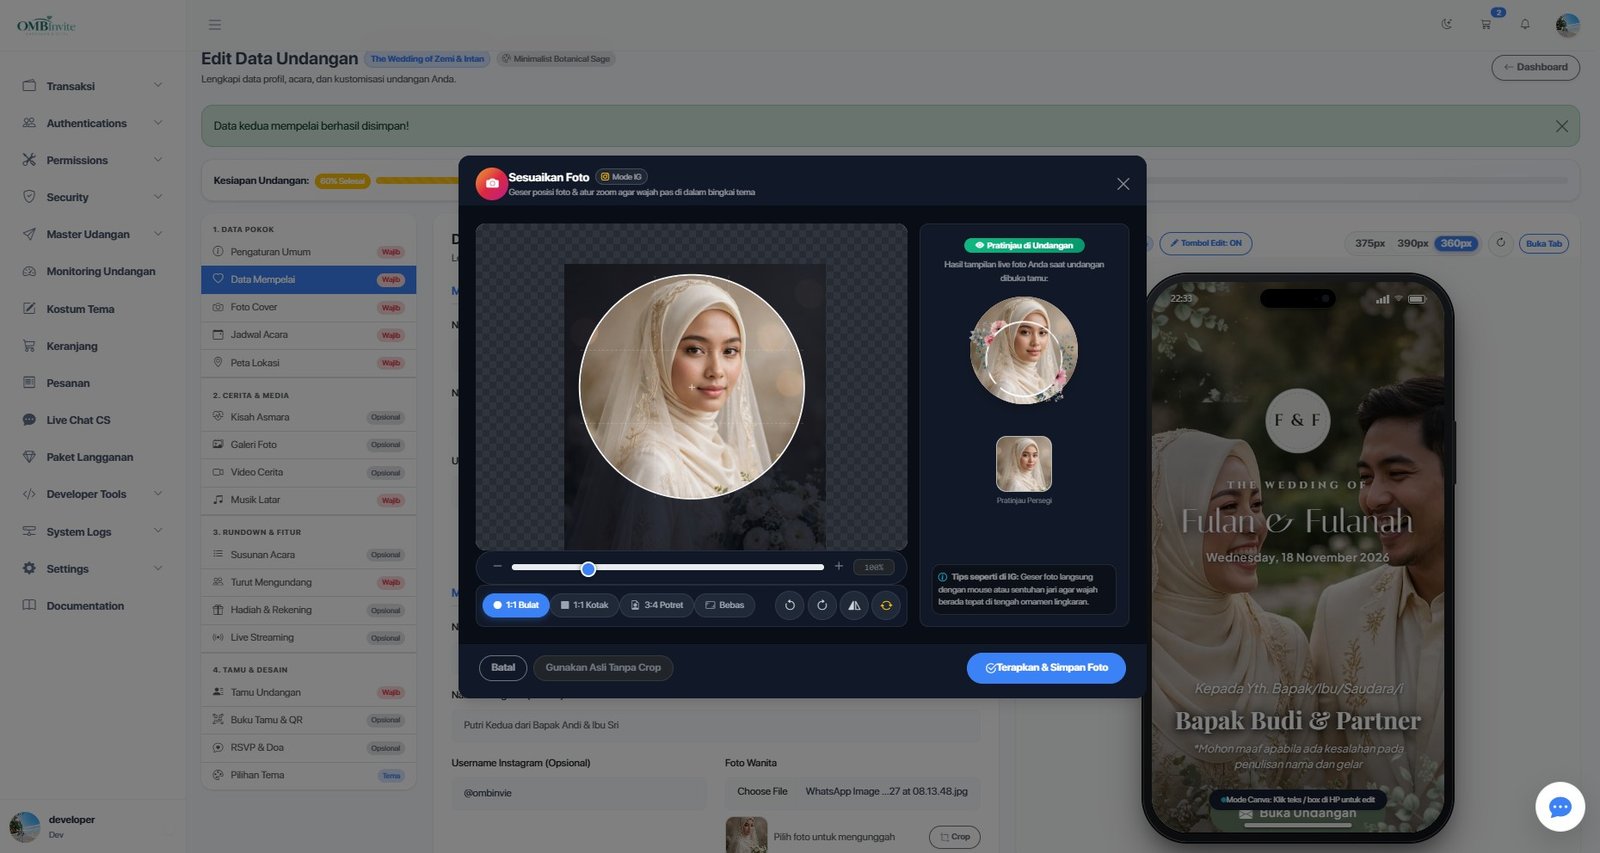This screenshot has height=853, width=1600.
Task: Flip the photo horizontally with mirror icon
Action: click(x=854, y=605)
